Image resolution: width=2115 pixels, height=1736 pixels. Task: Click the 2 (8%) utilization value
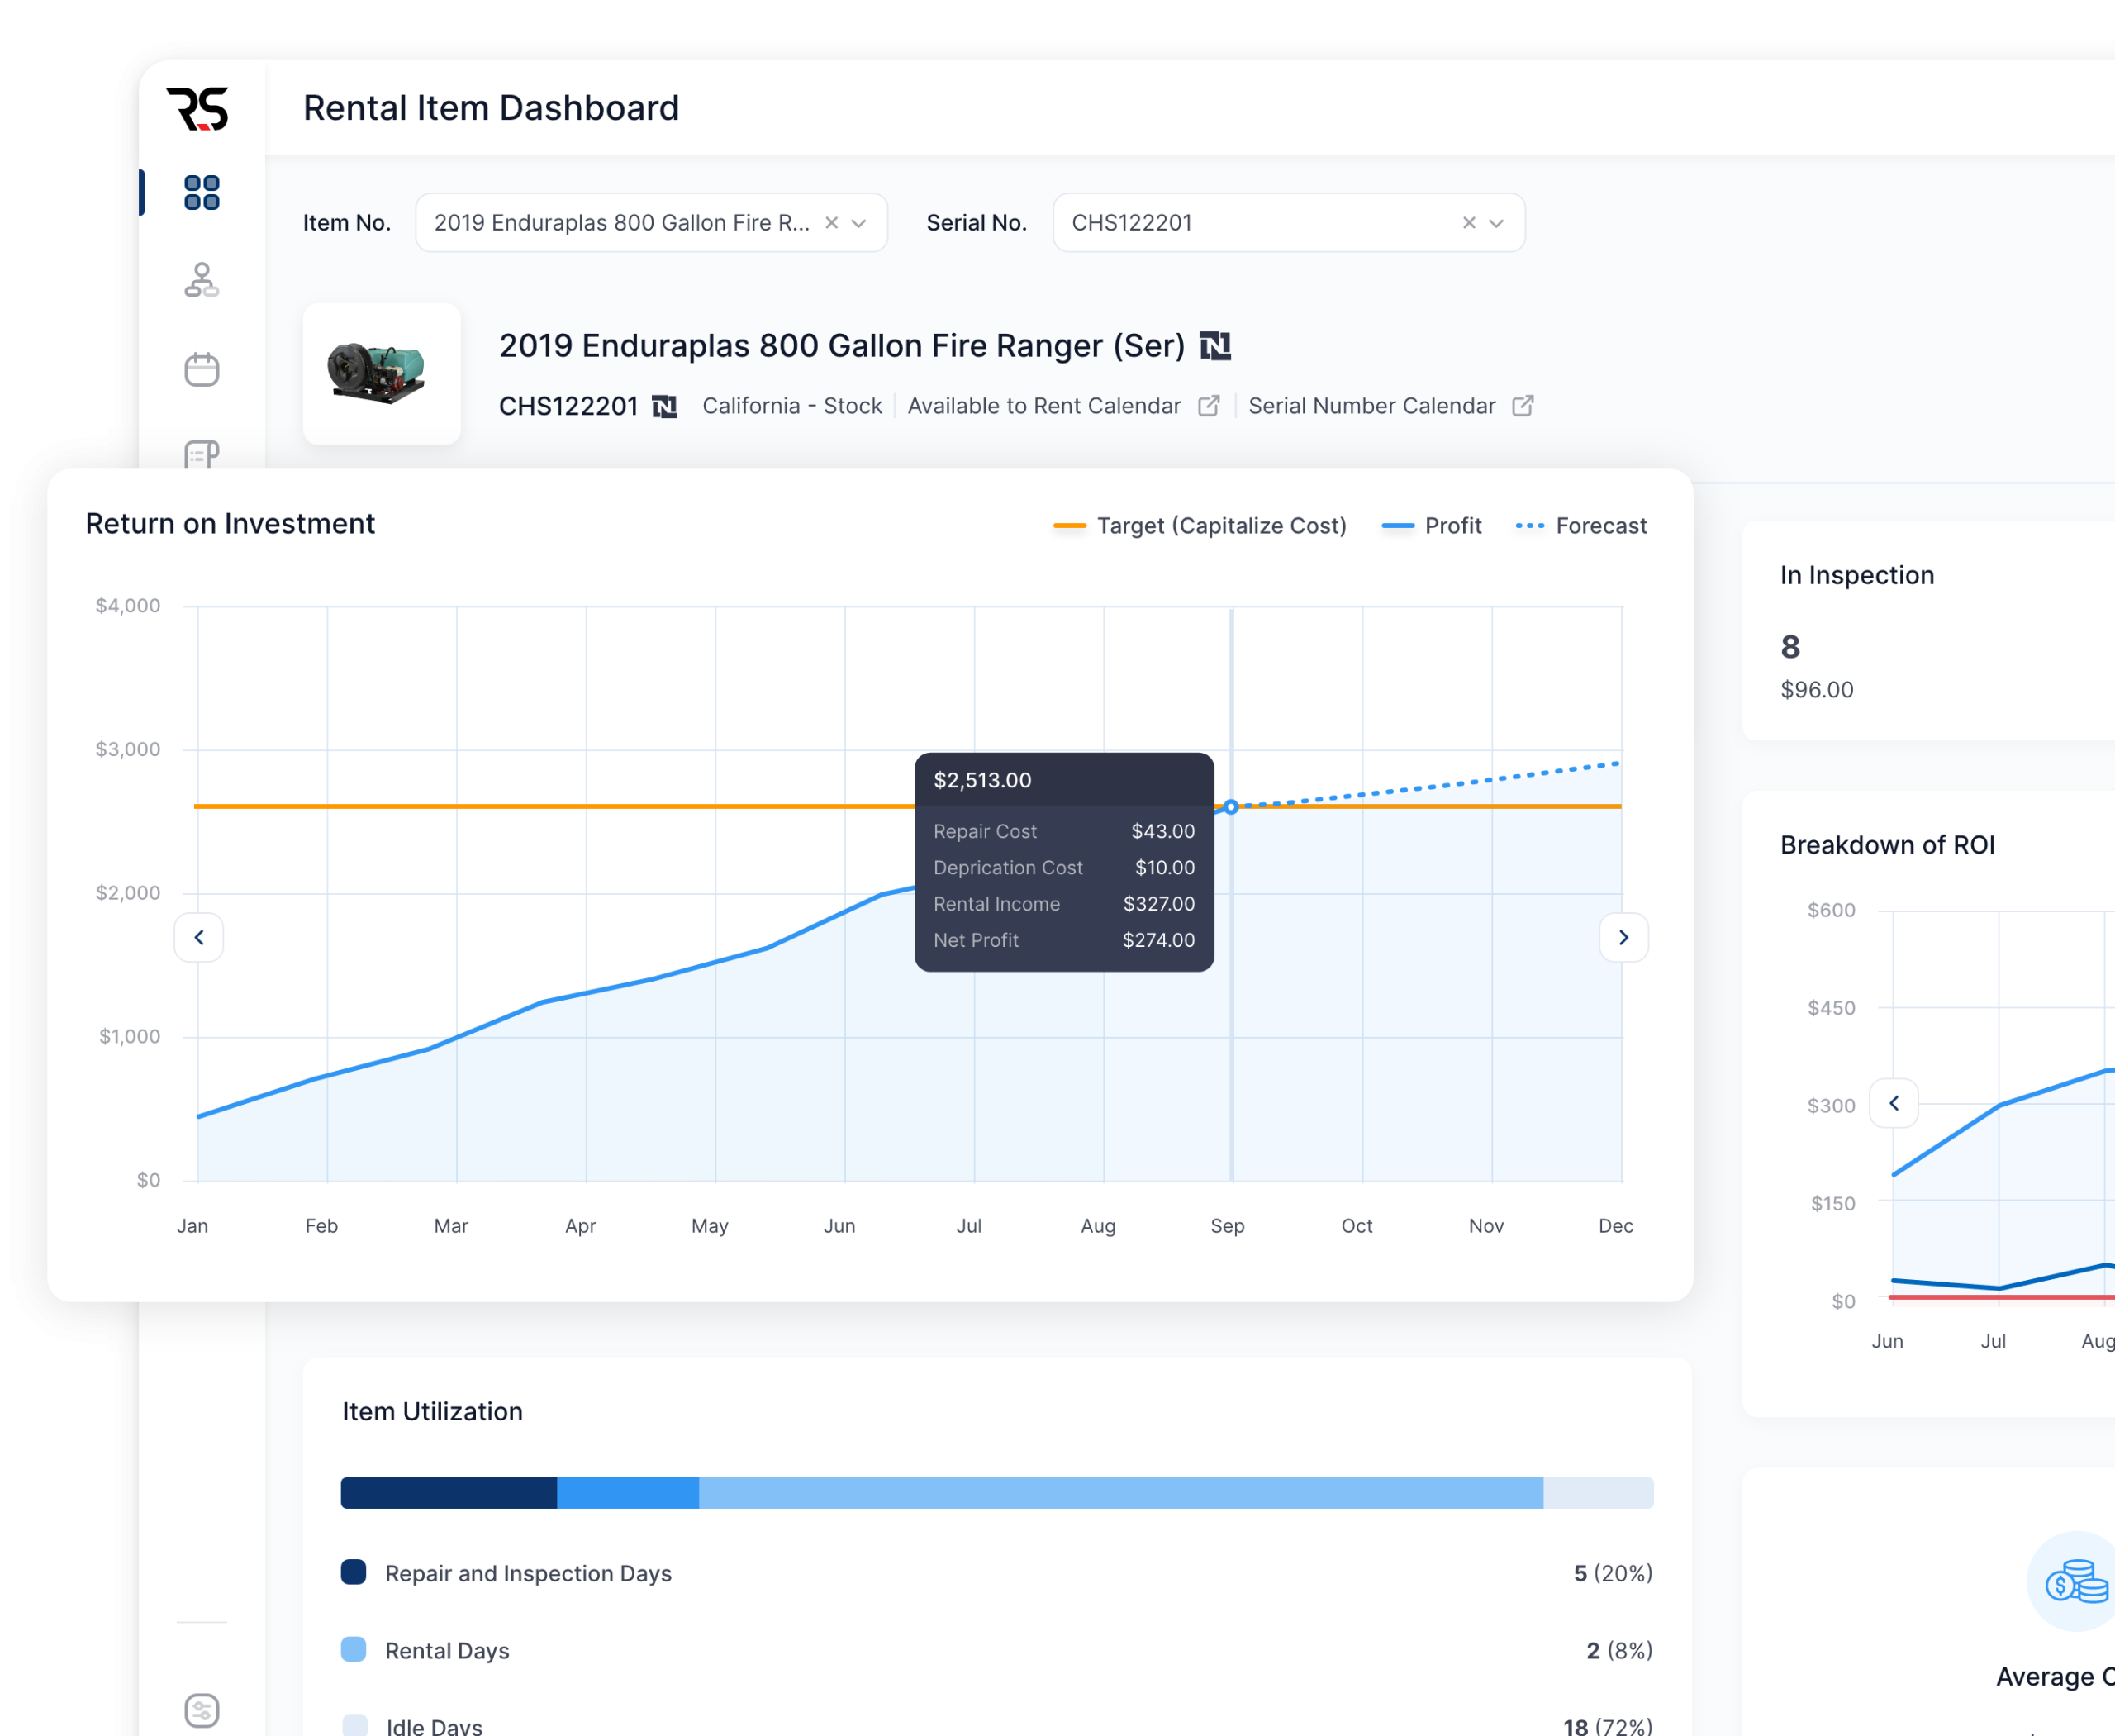(1619, 1651)
